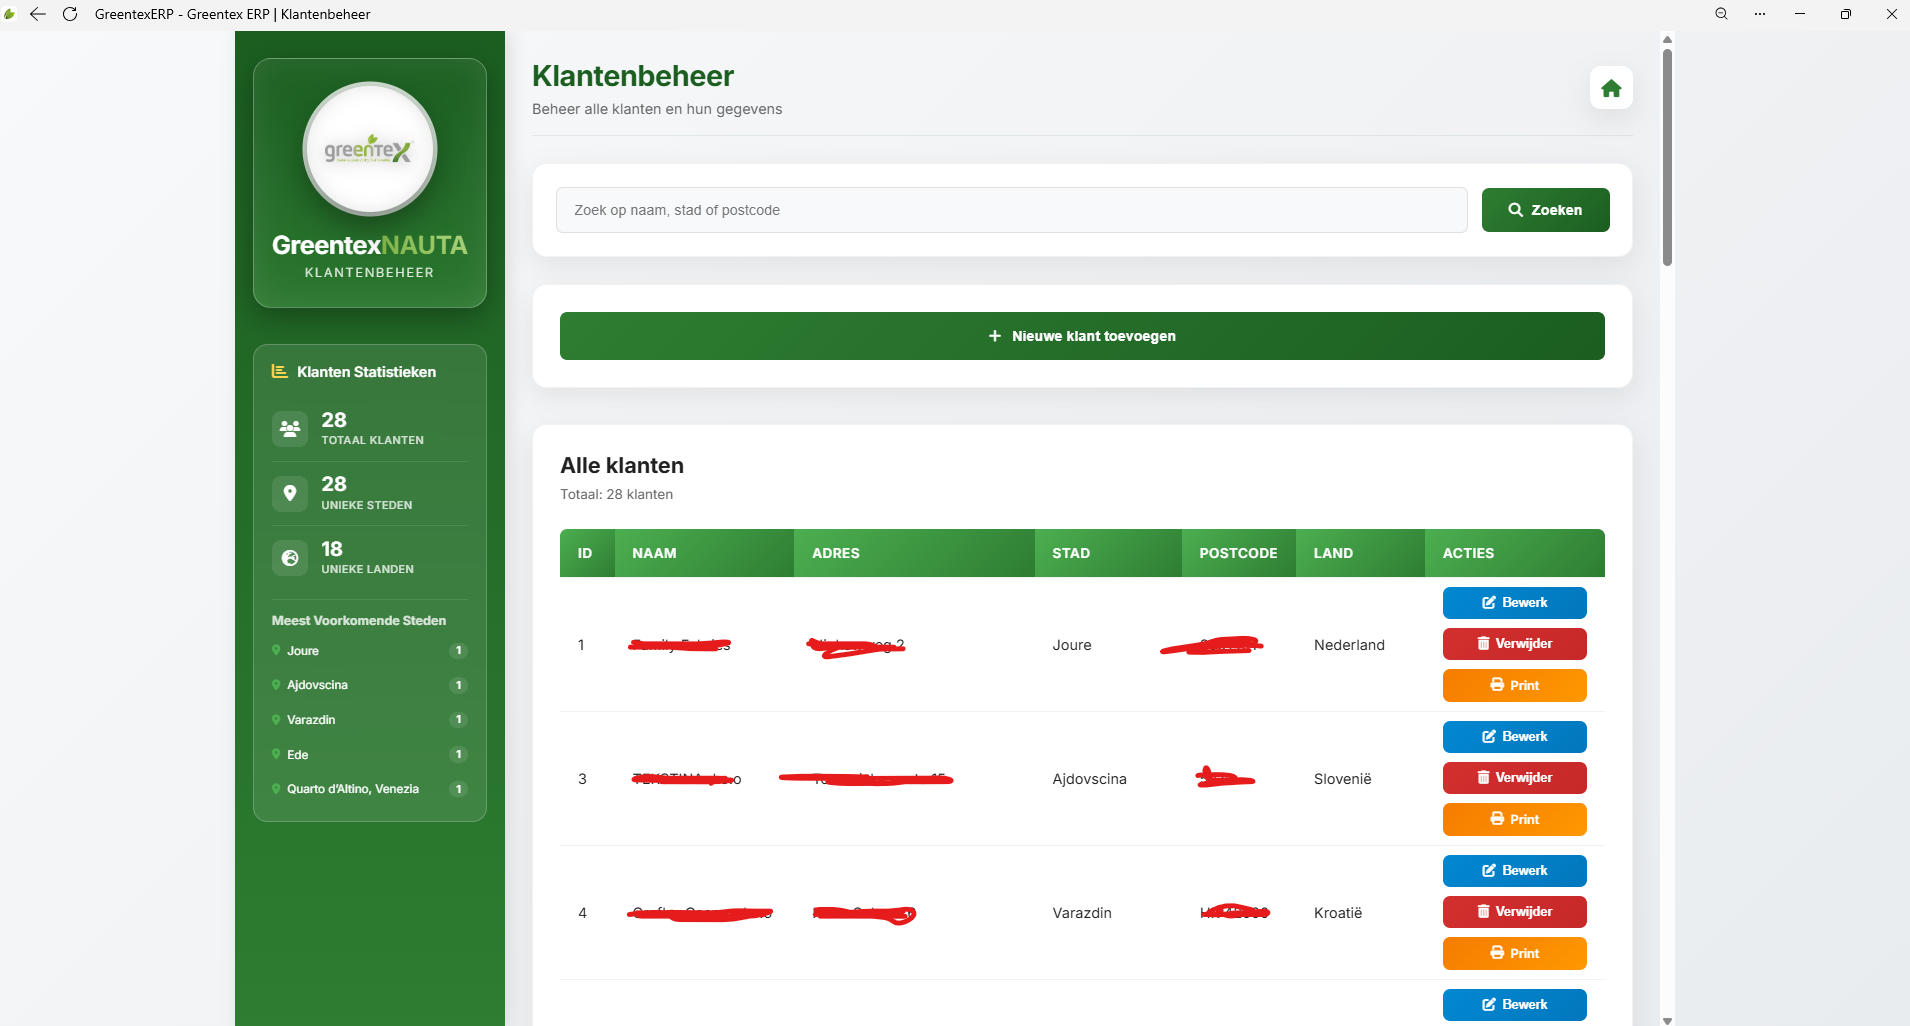Delete the Varazdin customer with Verwijder
Viewport: 1910px width, 1026px height.
coord(1514,912)
